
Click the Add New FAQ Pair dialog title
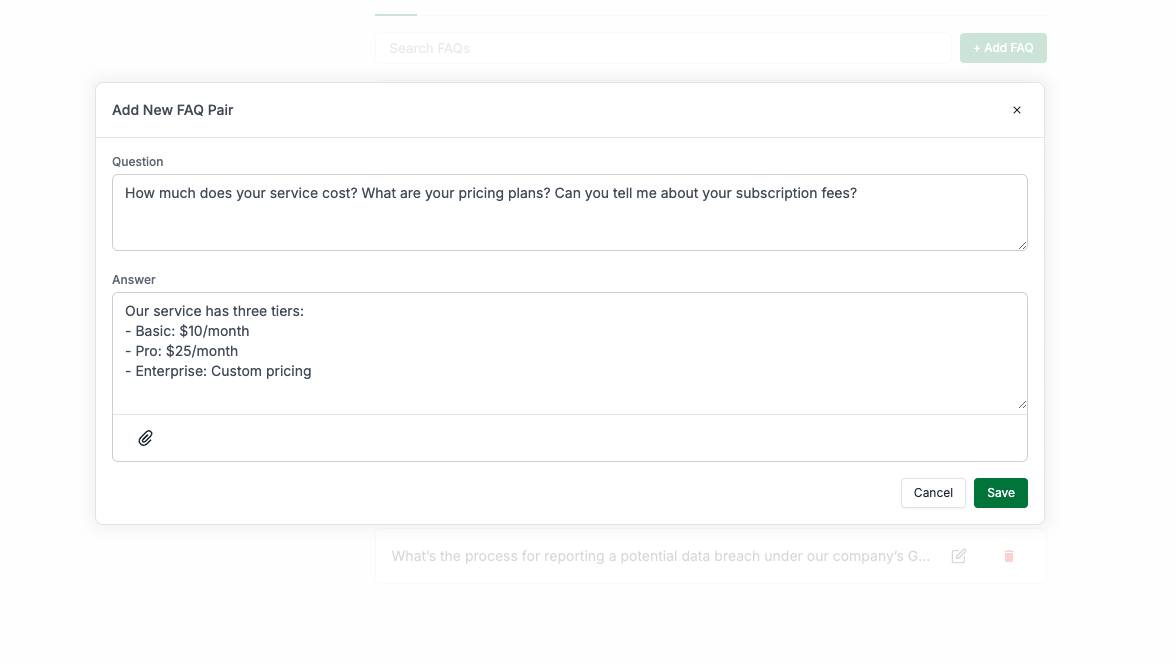pos(173,110)
